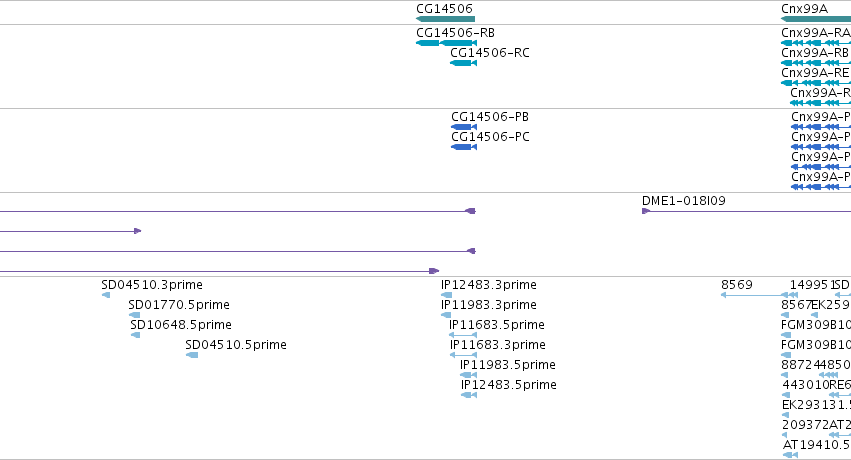The image size is (851, 460).
Task: Select the SD01770.5prime EST feature
Action: point(134,315)
